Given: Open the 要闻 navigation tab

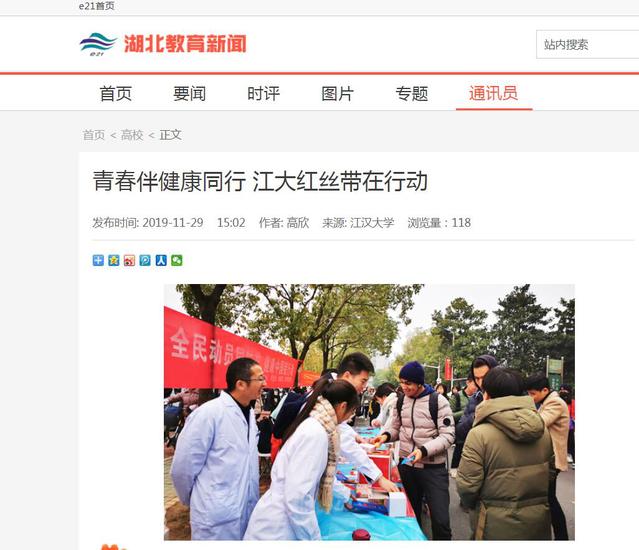Looking at the screenshot, I should click(x=189, y=94).
